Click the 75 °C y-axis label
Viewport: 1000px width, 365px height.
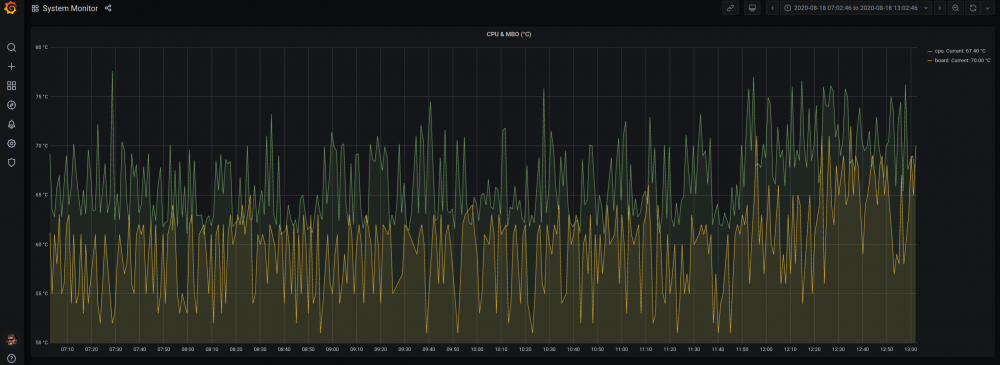[41, 96]
